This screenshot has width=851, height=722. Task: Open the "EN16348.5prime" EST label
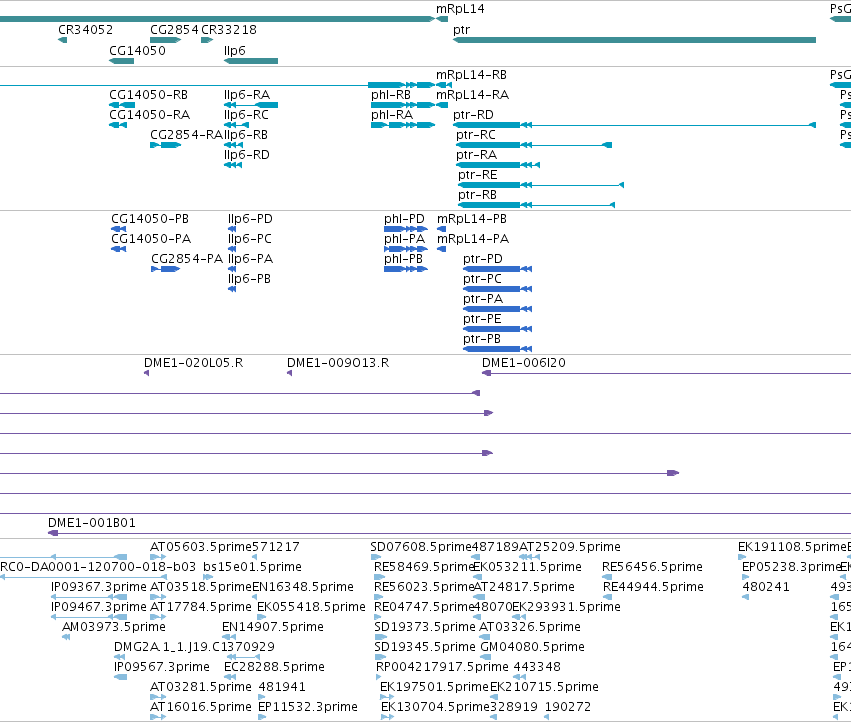click(x=303, y=587)
